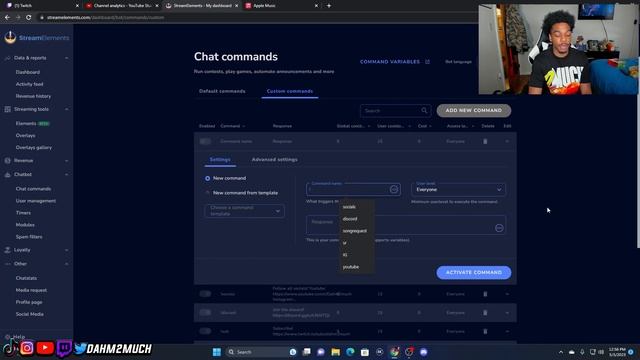Image resolution: width=640 pixels, height=360 pixels.
Task: Open a new browser tab with plus icon
Action: click(x=329, y=6)
